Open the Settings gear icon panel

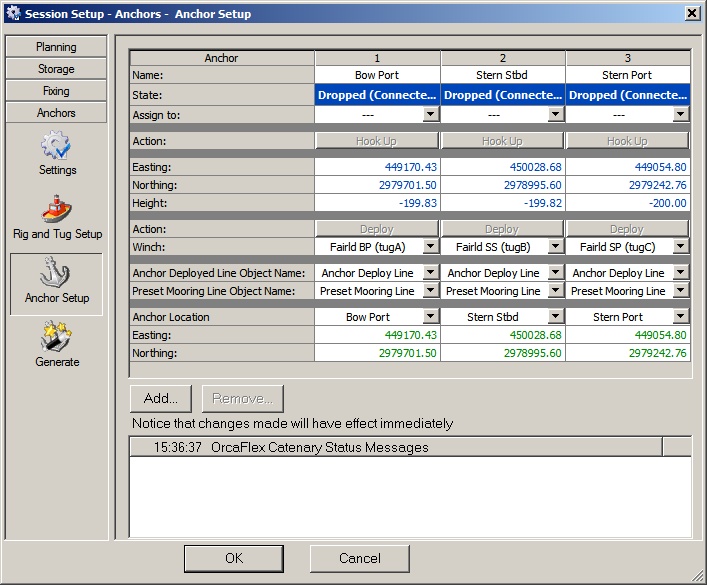click(57, 147)
